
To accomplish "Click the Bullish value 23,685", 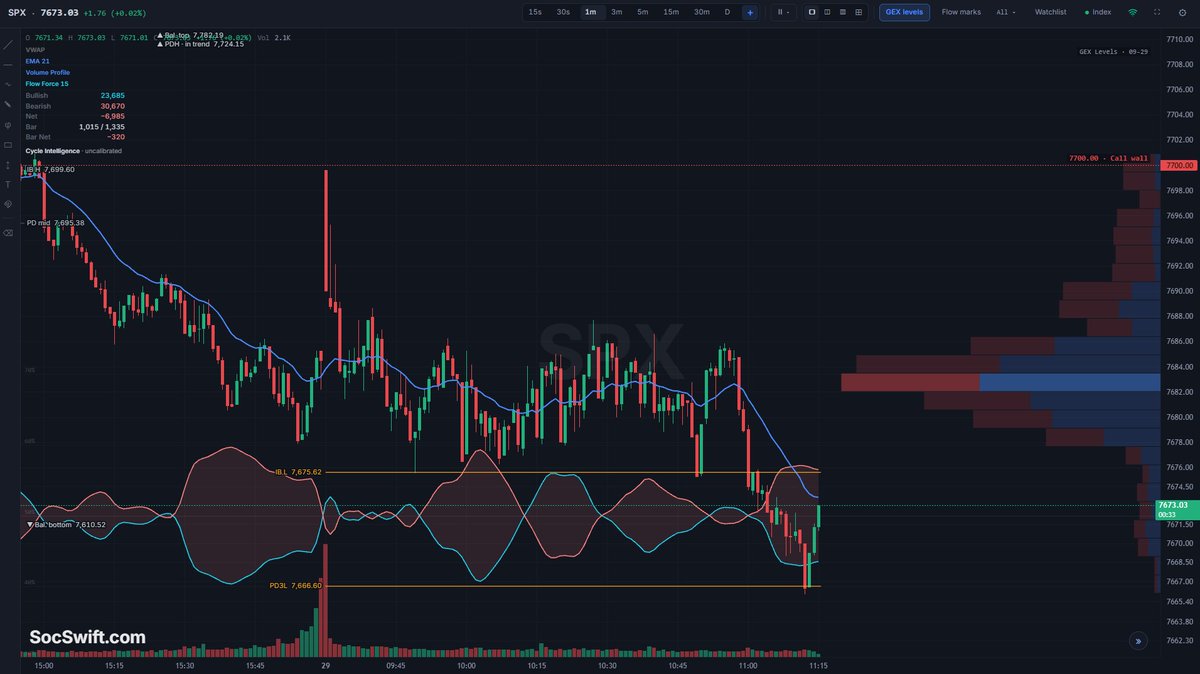I will (x=113, y=95).
